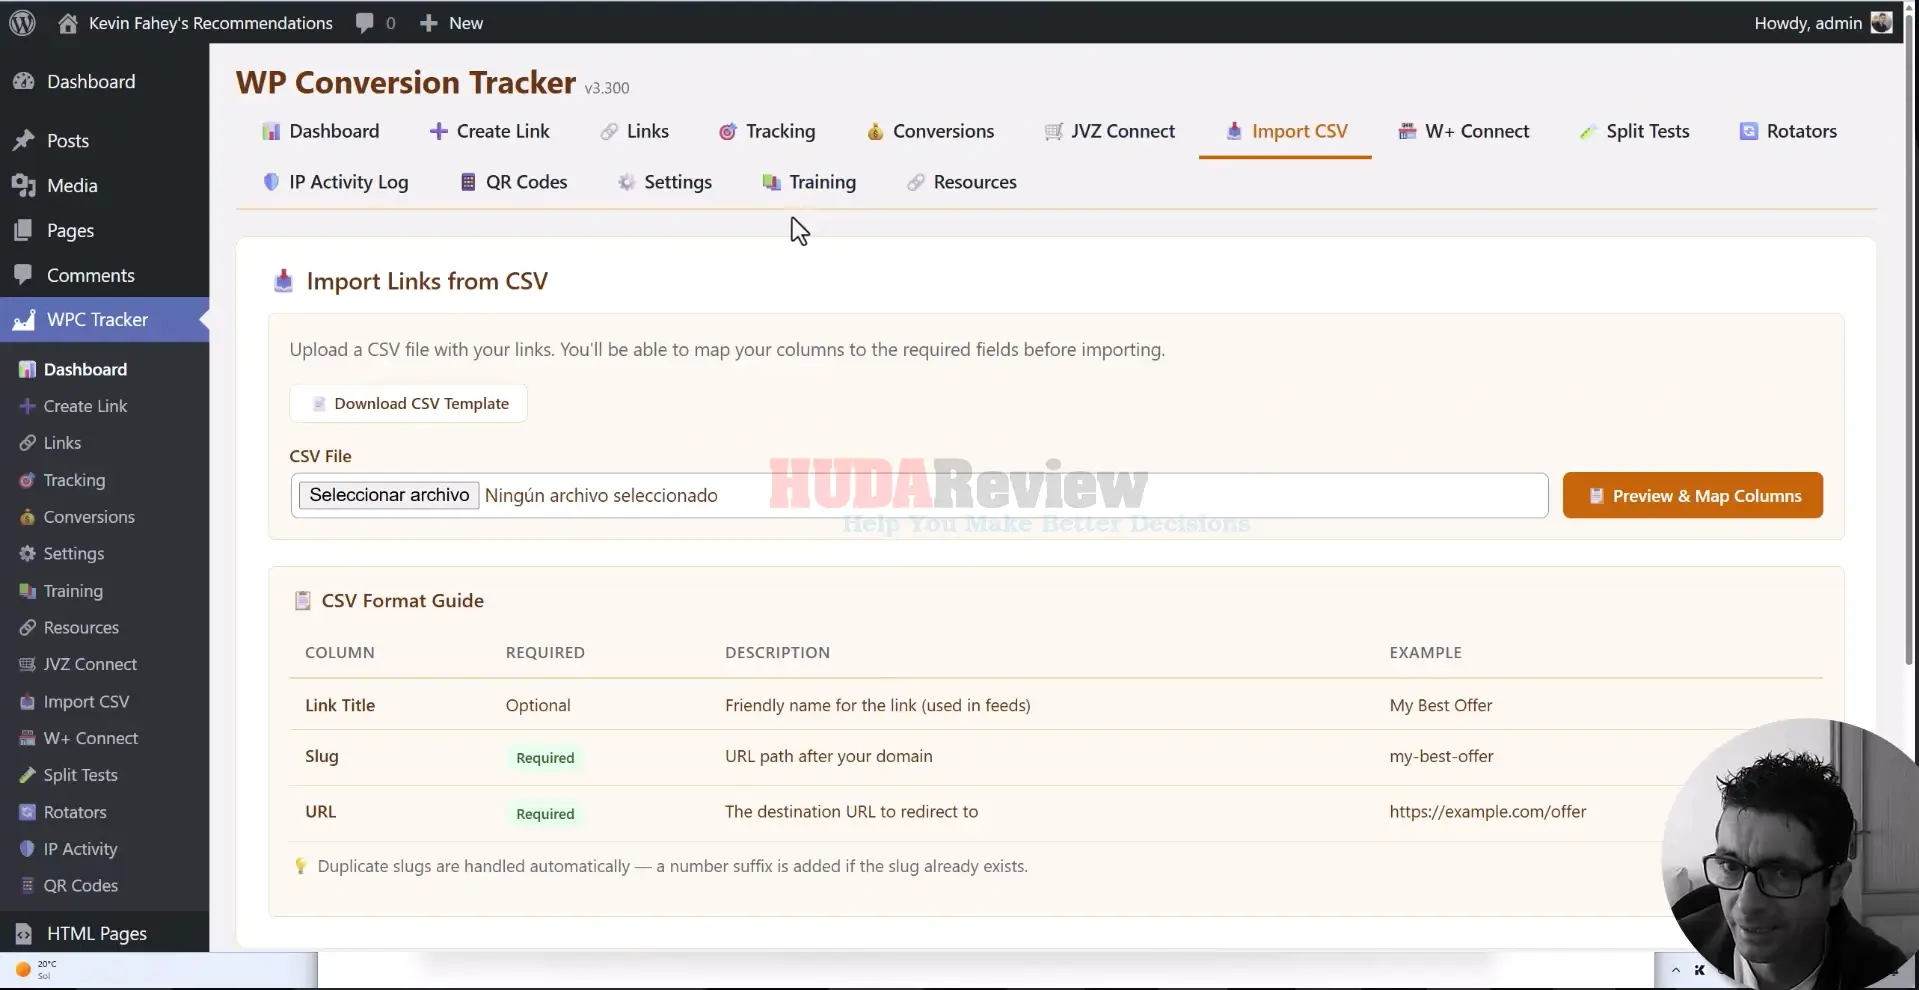Open Links in the sidebar submenu

click(62, 443)
